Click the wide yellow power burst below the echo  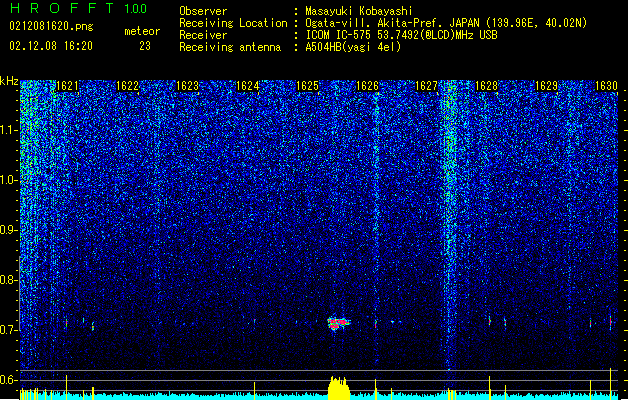[339, 388]
